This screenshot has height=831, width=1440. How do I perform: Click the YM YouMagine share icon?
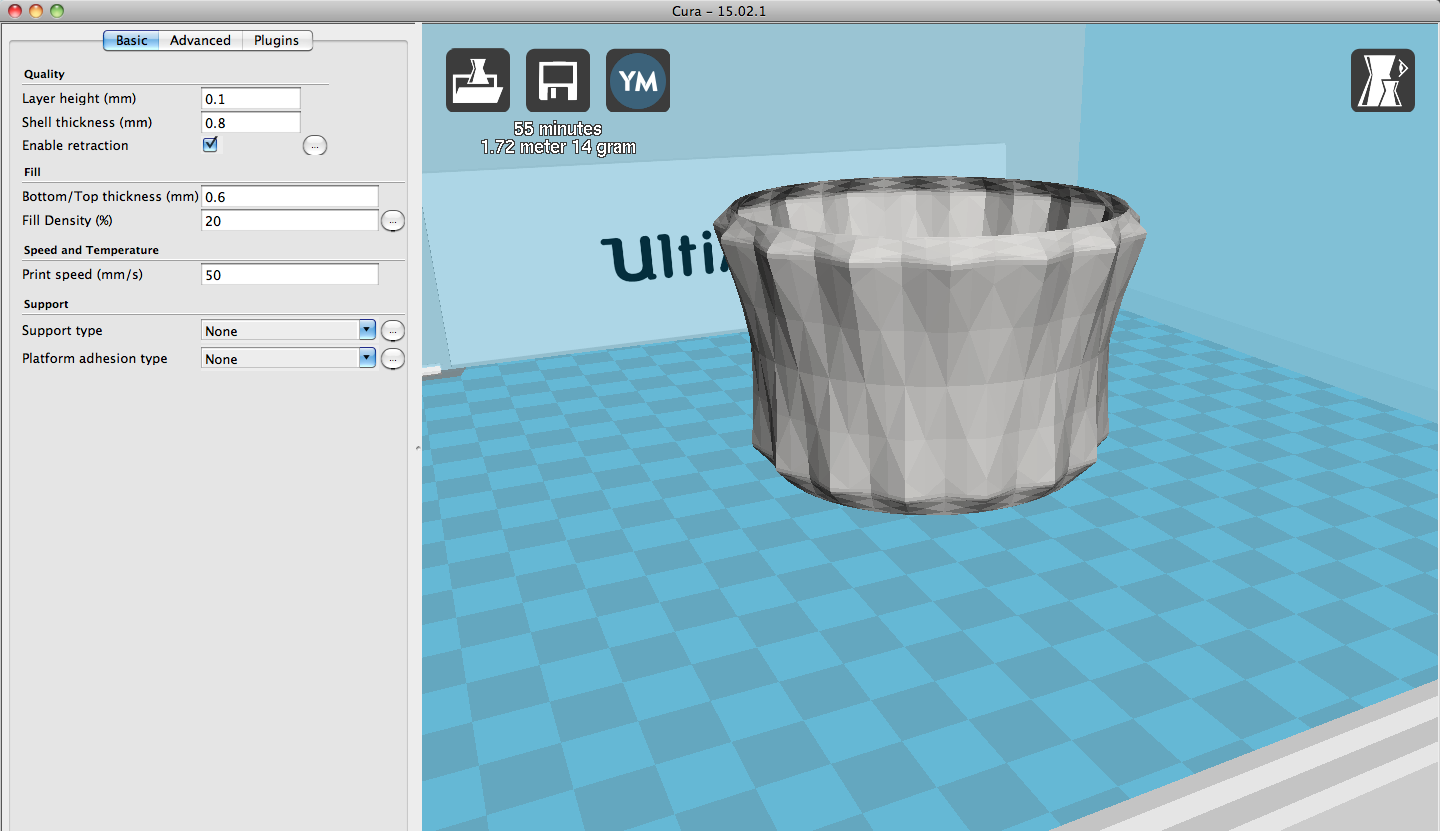click(x=638, y=80)
